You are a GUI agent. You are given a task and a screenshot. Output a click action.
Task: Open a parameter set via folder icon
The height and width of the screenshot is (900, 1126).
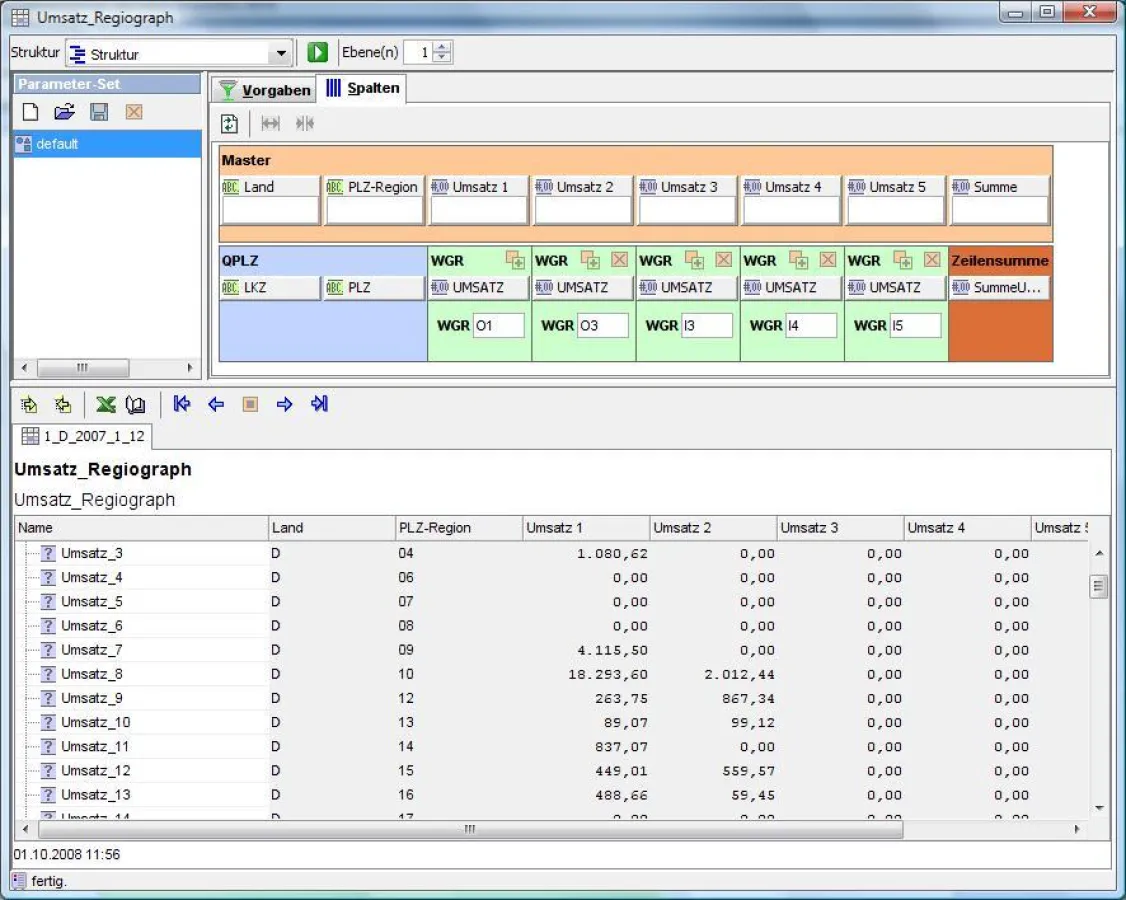pyautogui.click(x=64, y=112)
